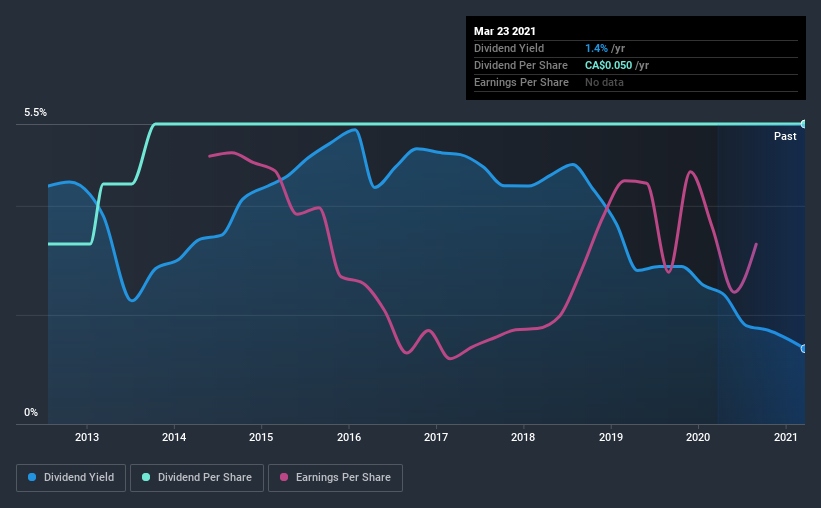
Task: Click the 2021 x-axis label
Action: pyautogui.click(x=785, y=437)
